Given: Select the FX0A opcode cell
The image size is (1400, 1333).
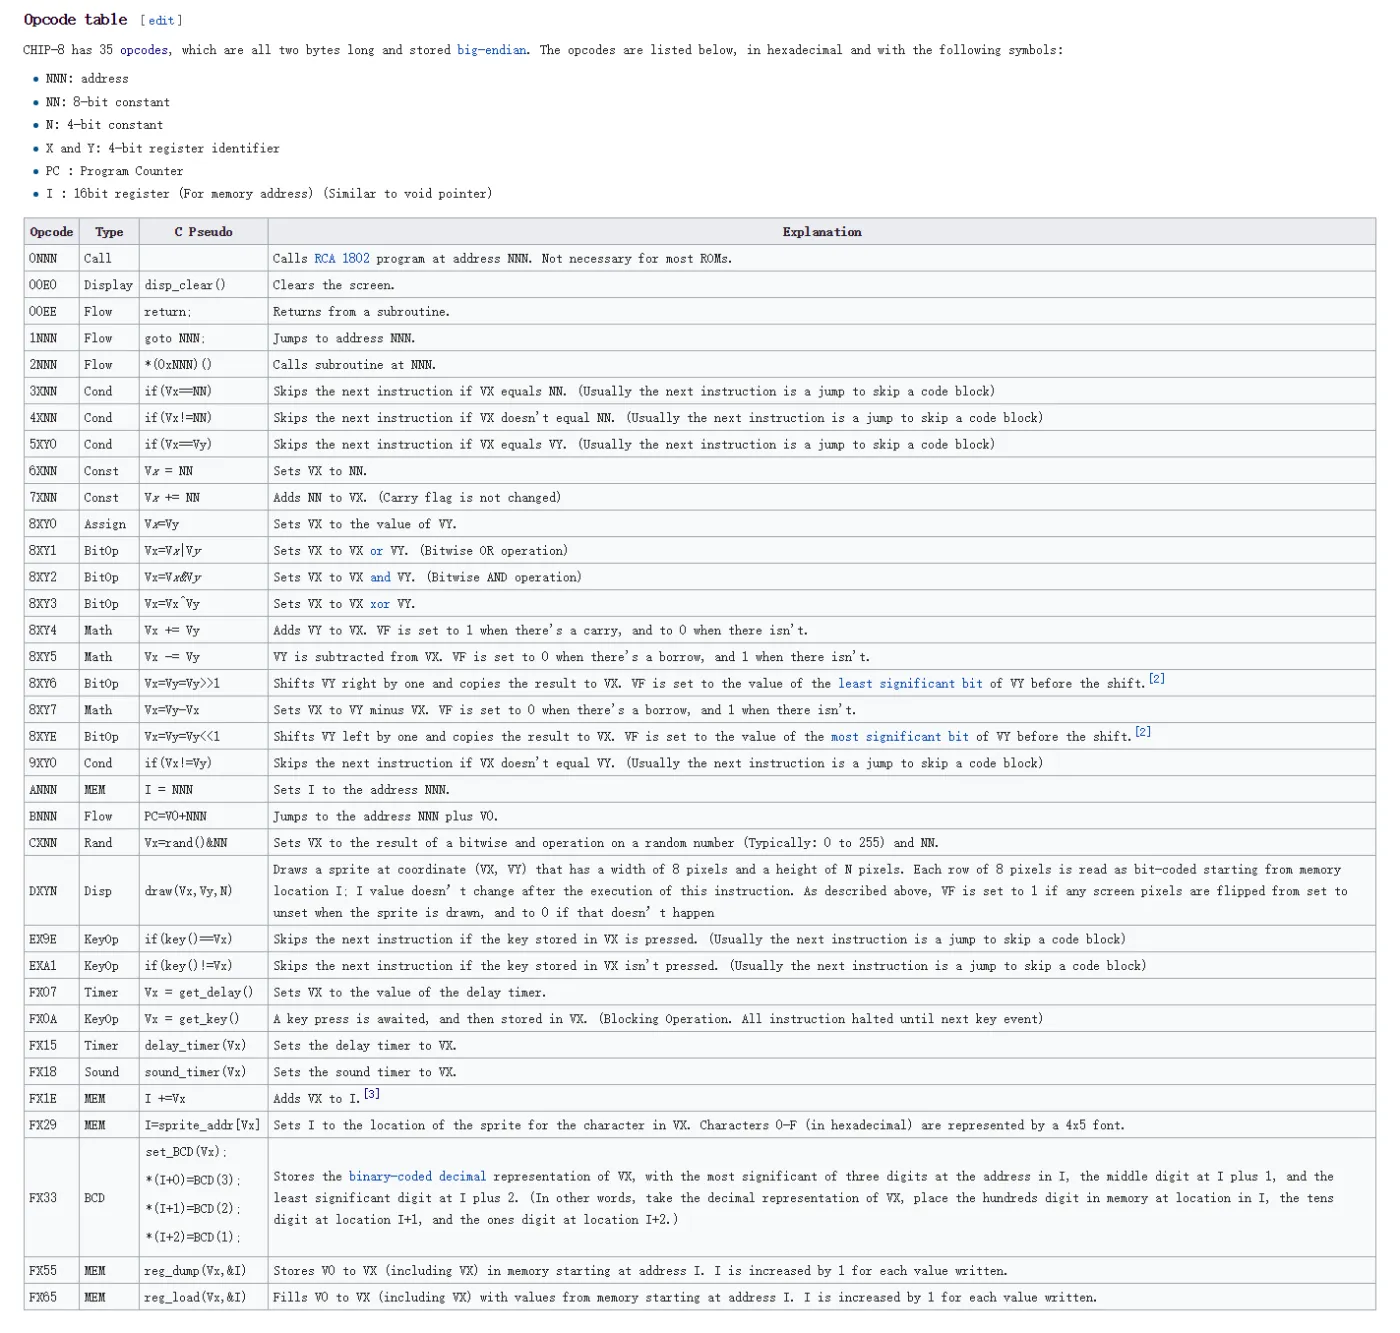Looking at the screenshot, I should (52, 1019).
